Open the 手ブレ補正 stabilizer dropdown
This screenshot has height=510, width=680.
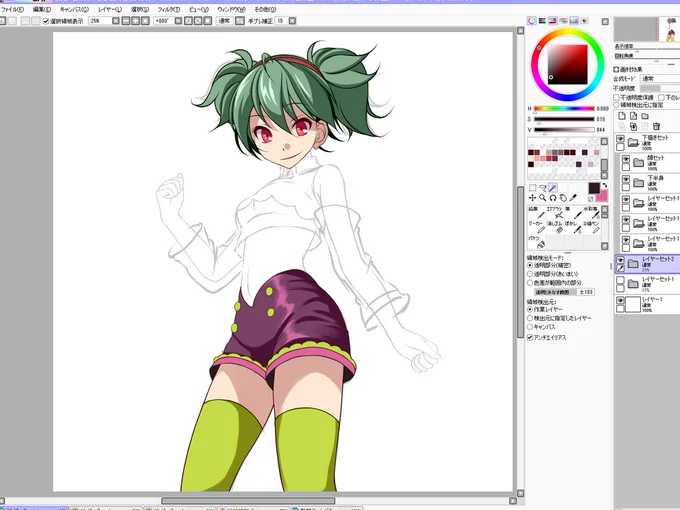coord(292,21)
